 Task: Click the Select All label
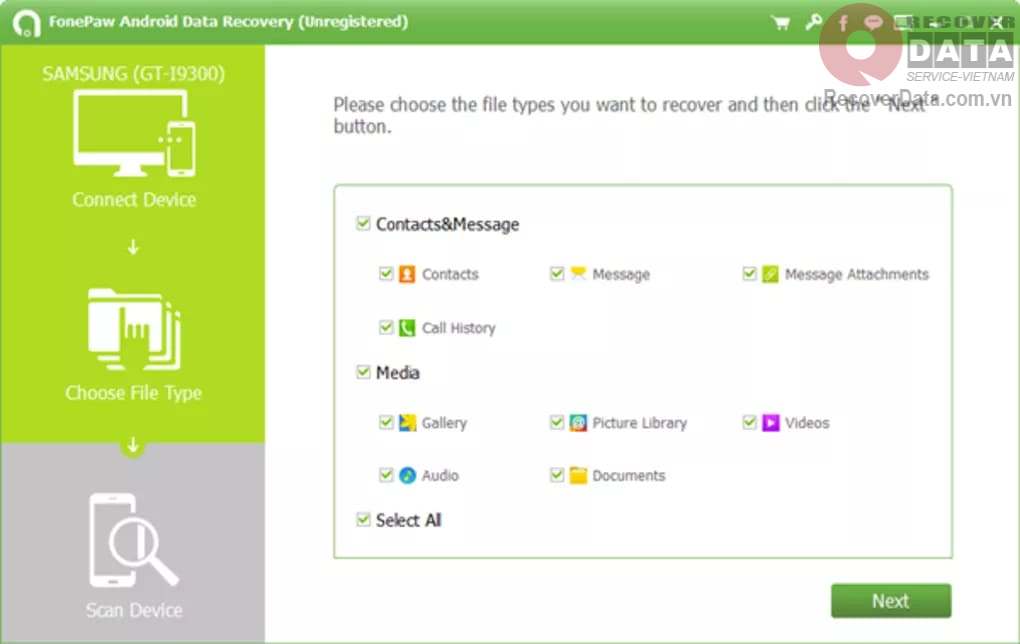(409, 520)
